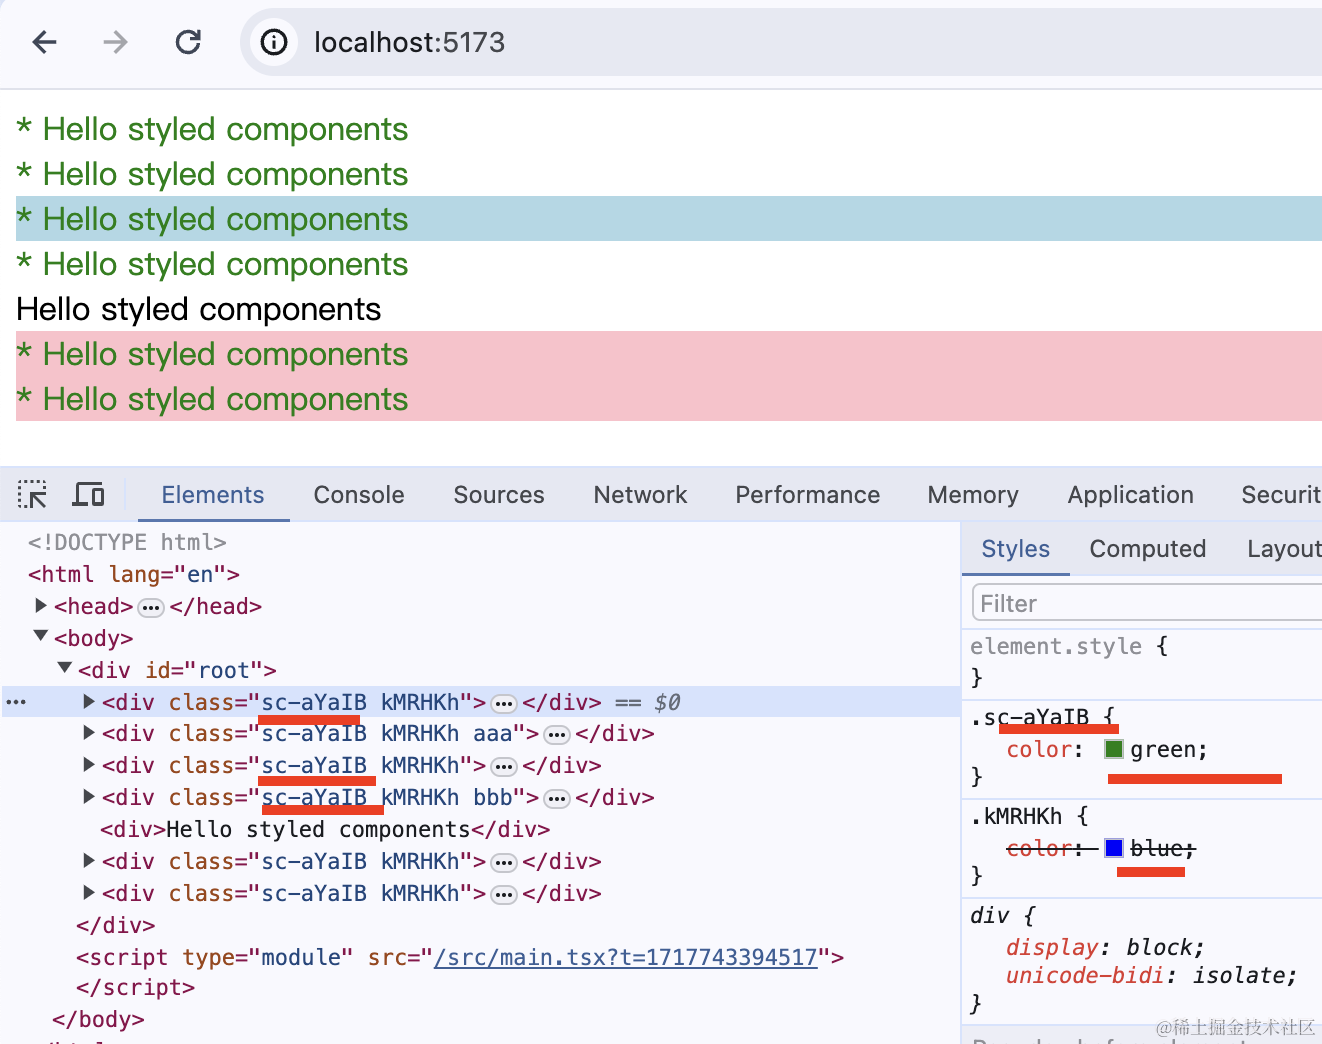
Task: Activate the inspect element picker icon
Action: click(x=32, y=495)
